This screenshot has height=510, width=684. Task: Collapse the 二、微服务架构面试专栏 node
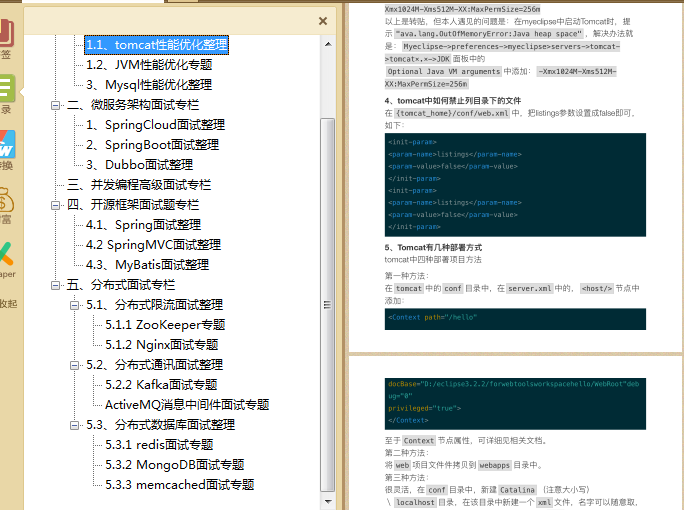pyautogui.click(x=55, y=105)
